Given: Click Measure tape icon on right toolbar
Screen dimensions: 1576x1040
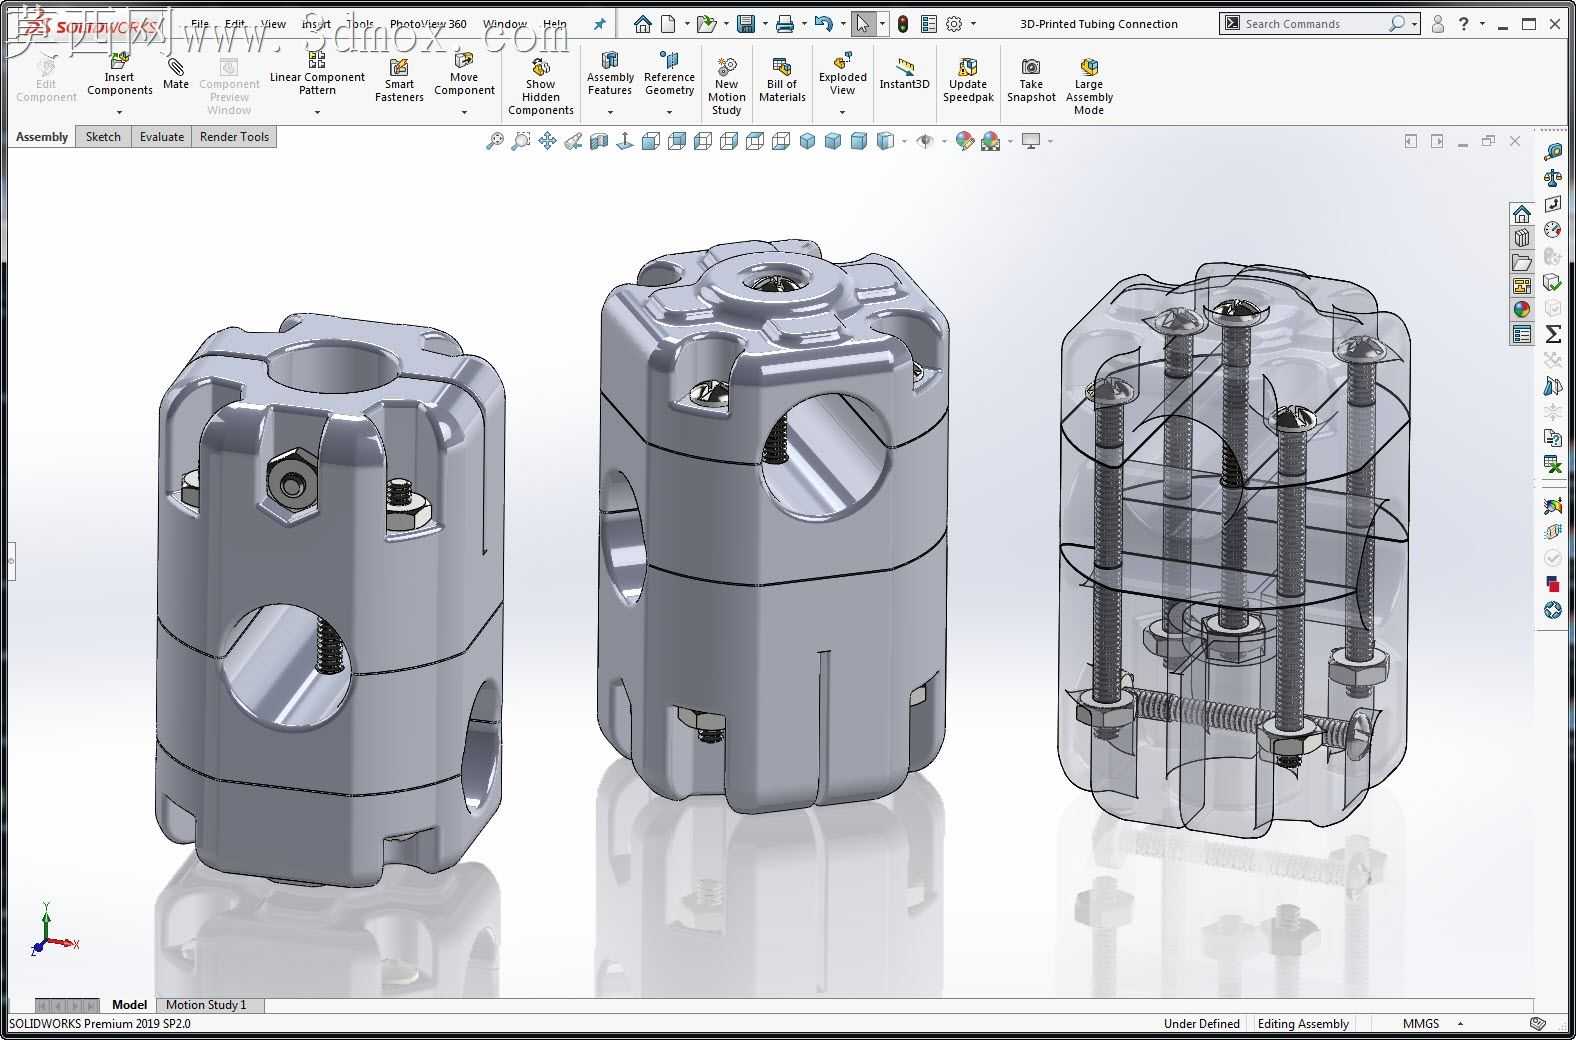Looking at the screenshot, I should tap(1553, 152).
